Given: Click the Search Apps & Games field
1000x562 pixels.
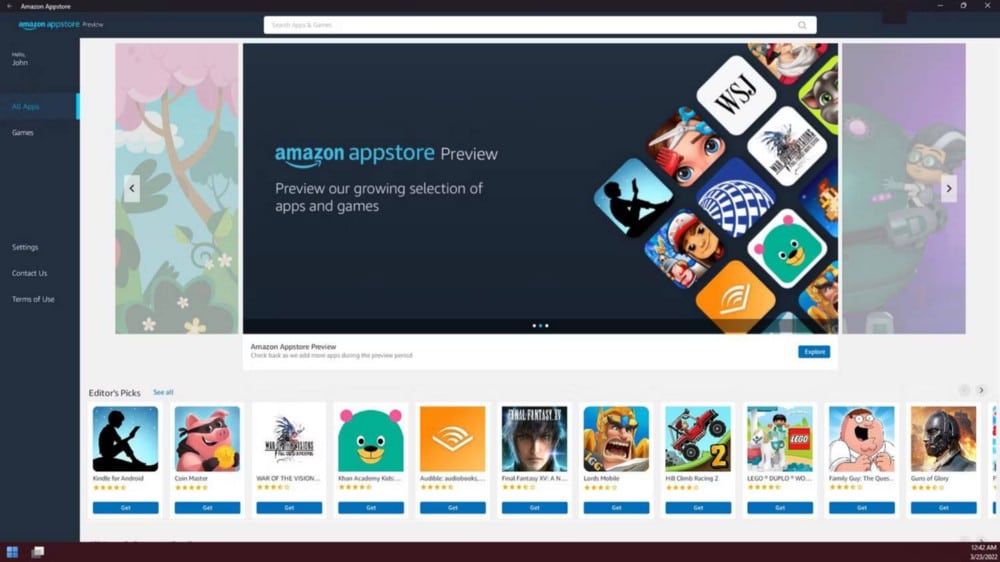Looking at the screenshot, I should tap(540, 25).
